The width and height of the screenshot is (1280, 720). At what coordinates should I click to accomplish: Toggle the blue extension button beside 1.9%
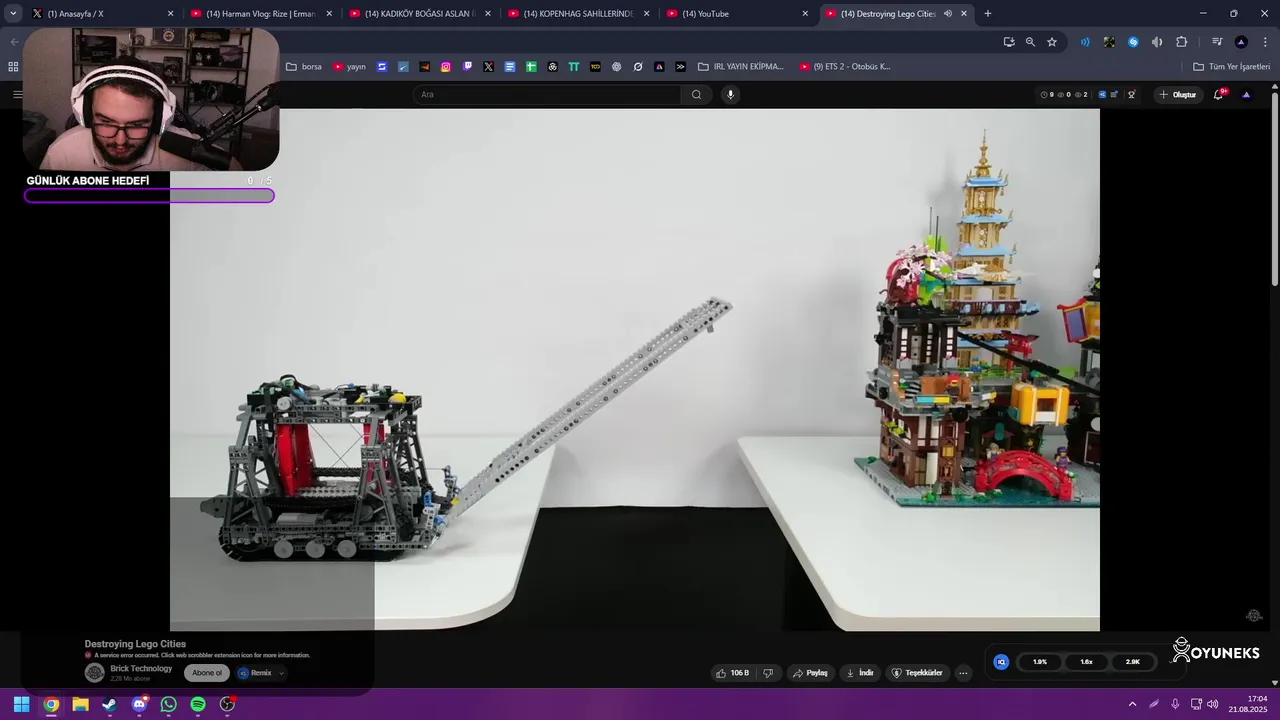pos(1001,662)
